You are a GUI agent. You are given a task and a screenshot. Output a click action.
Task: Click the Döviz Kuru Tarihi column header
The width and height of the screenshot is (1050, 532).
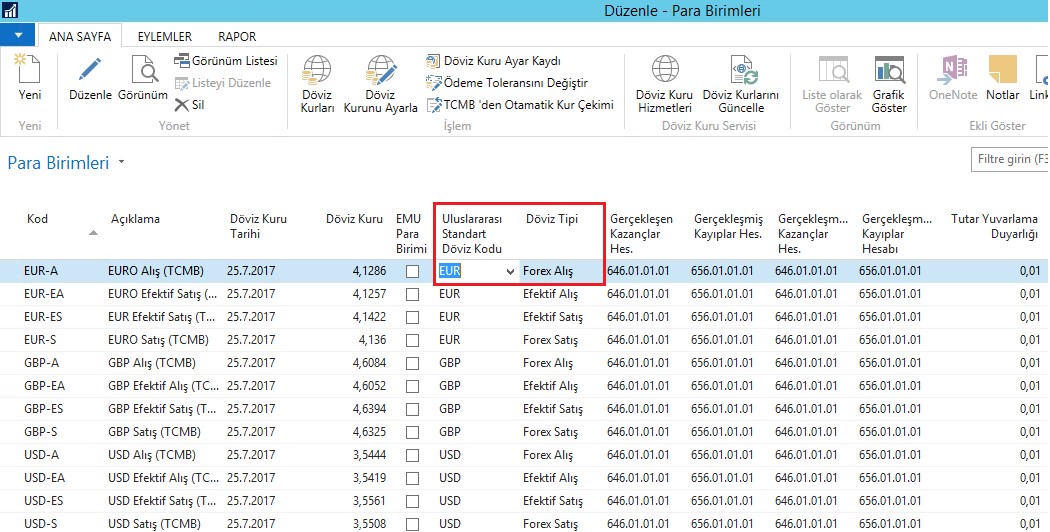tap(258, 226)
